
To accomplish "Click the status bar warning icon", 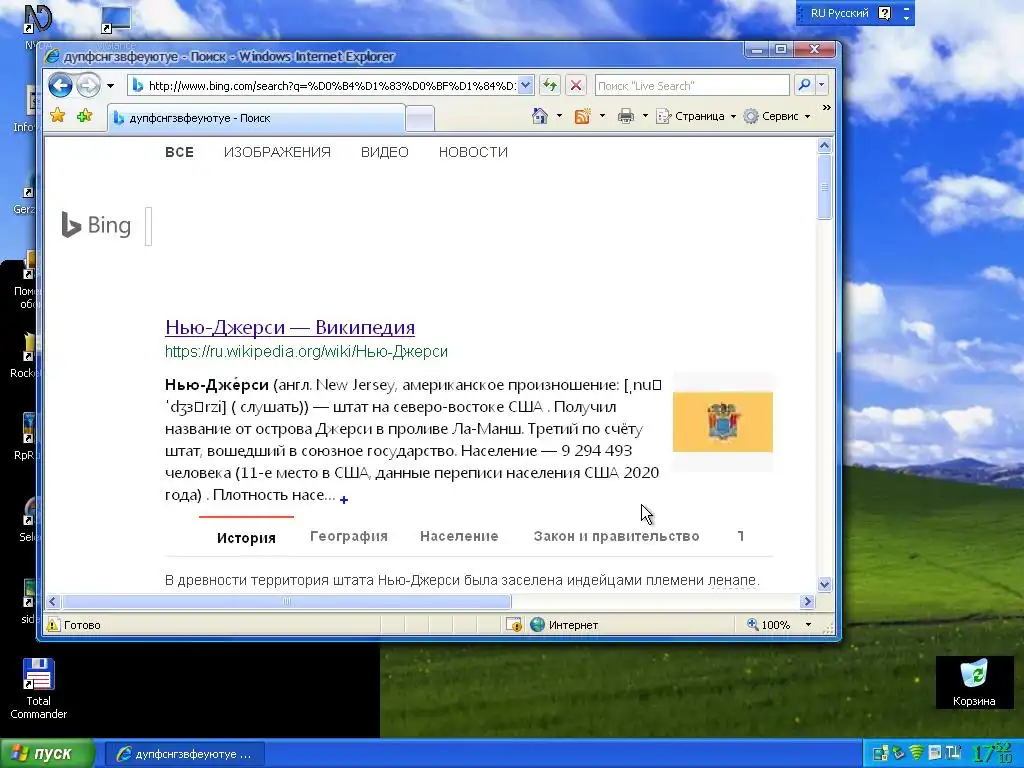I will tap(54, 625).
